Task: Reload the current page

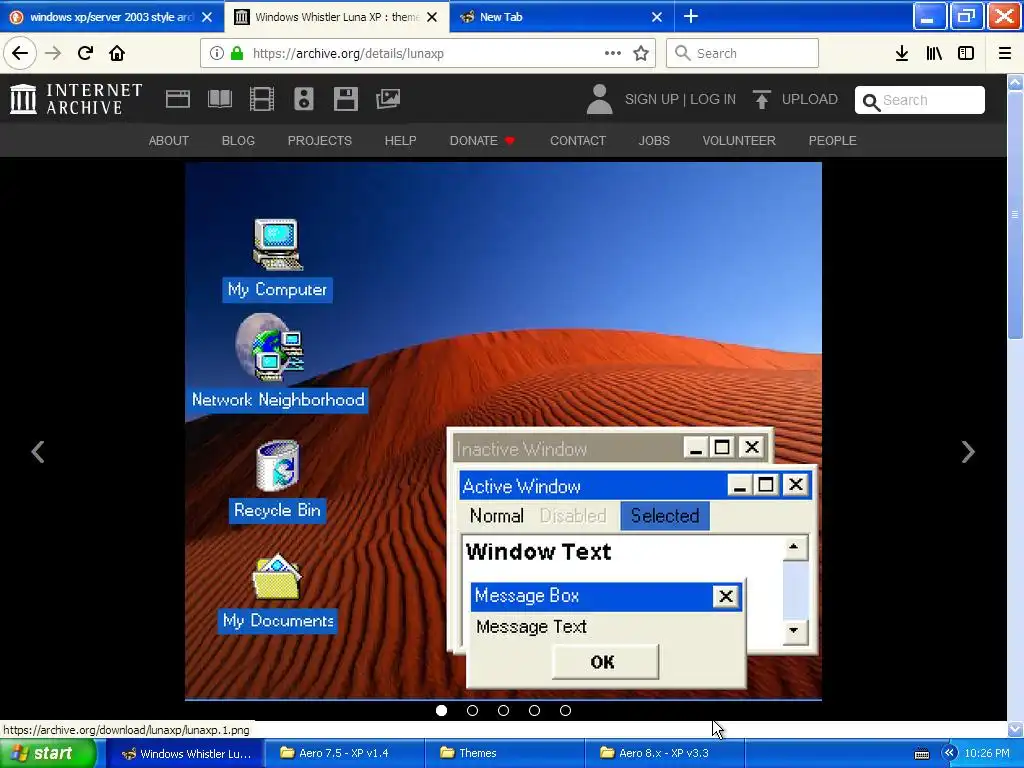Action: (x=85, y=53)
